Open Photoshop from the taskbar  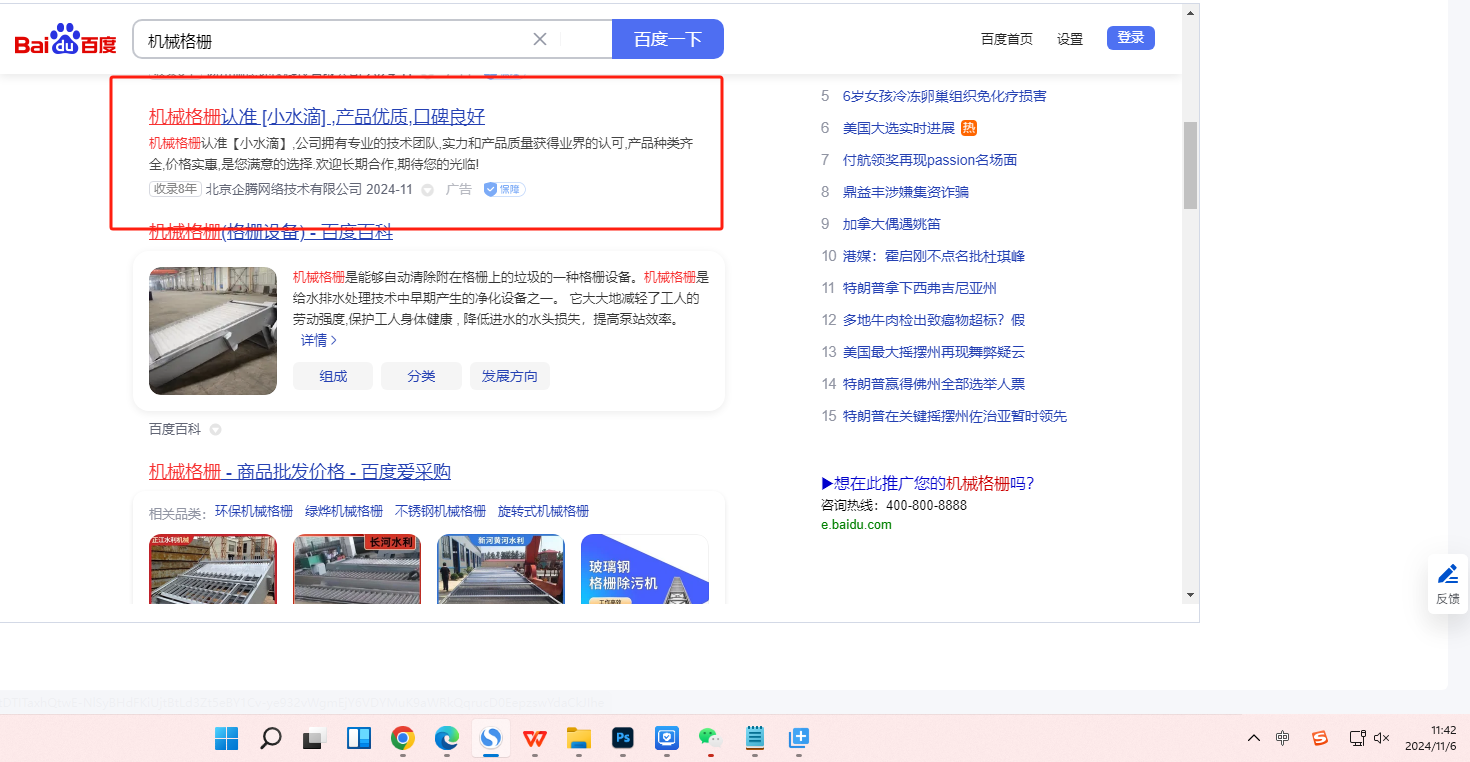623,738
